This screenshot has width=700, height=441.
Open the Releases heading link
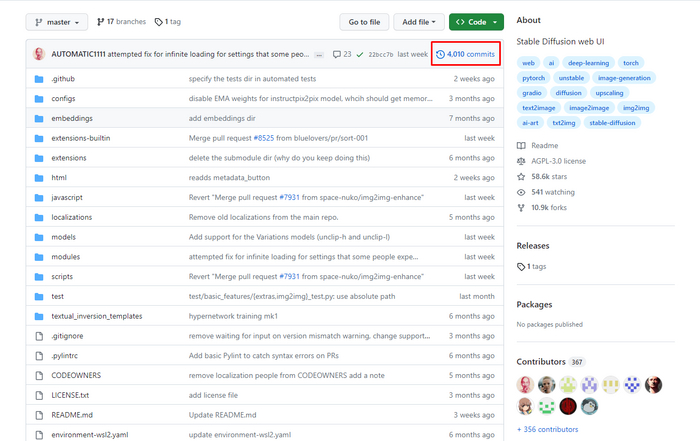[533, 246]
